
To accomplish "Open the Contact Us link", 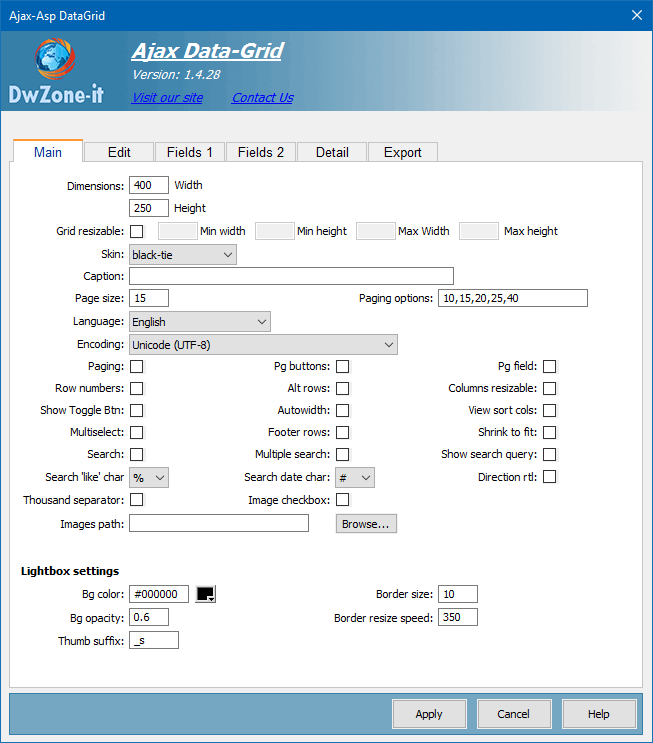I will point(263,98).
